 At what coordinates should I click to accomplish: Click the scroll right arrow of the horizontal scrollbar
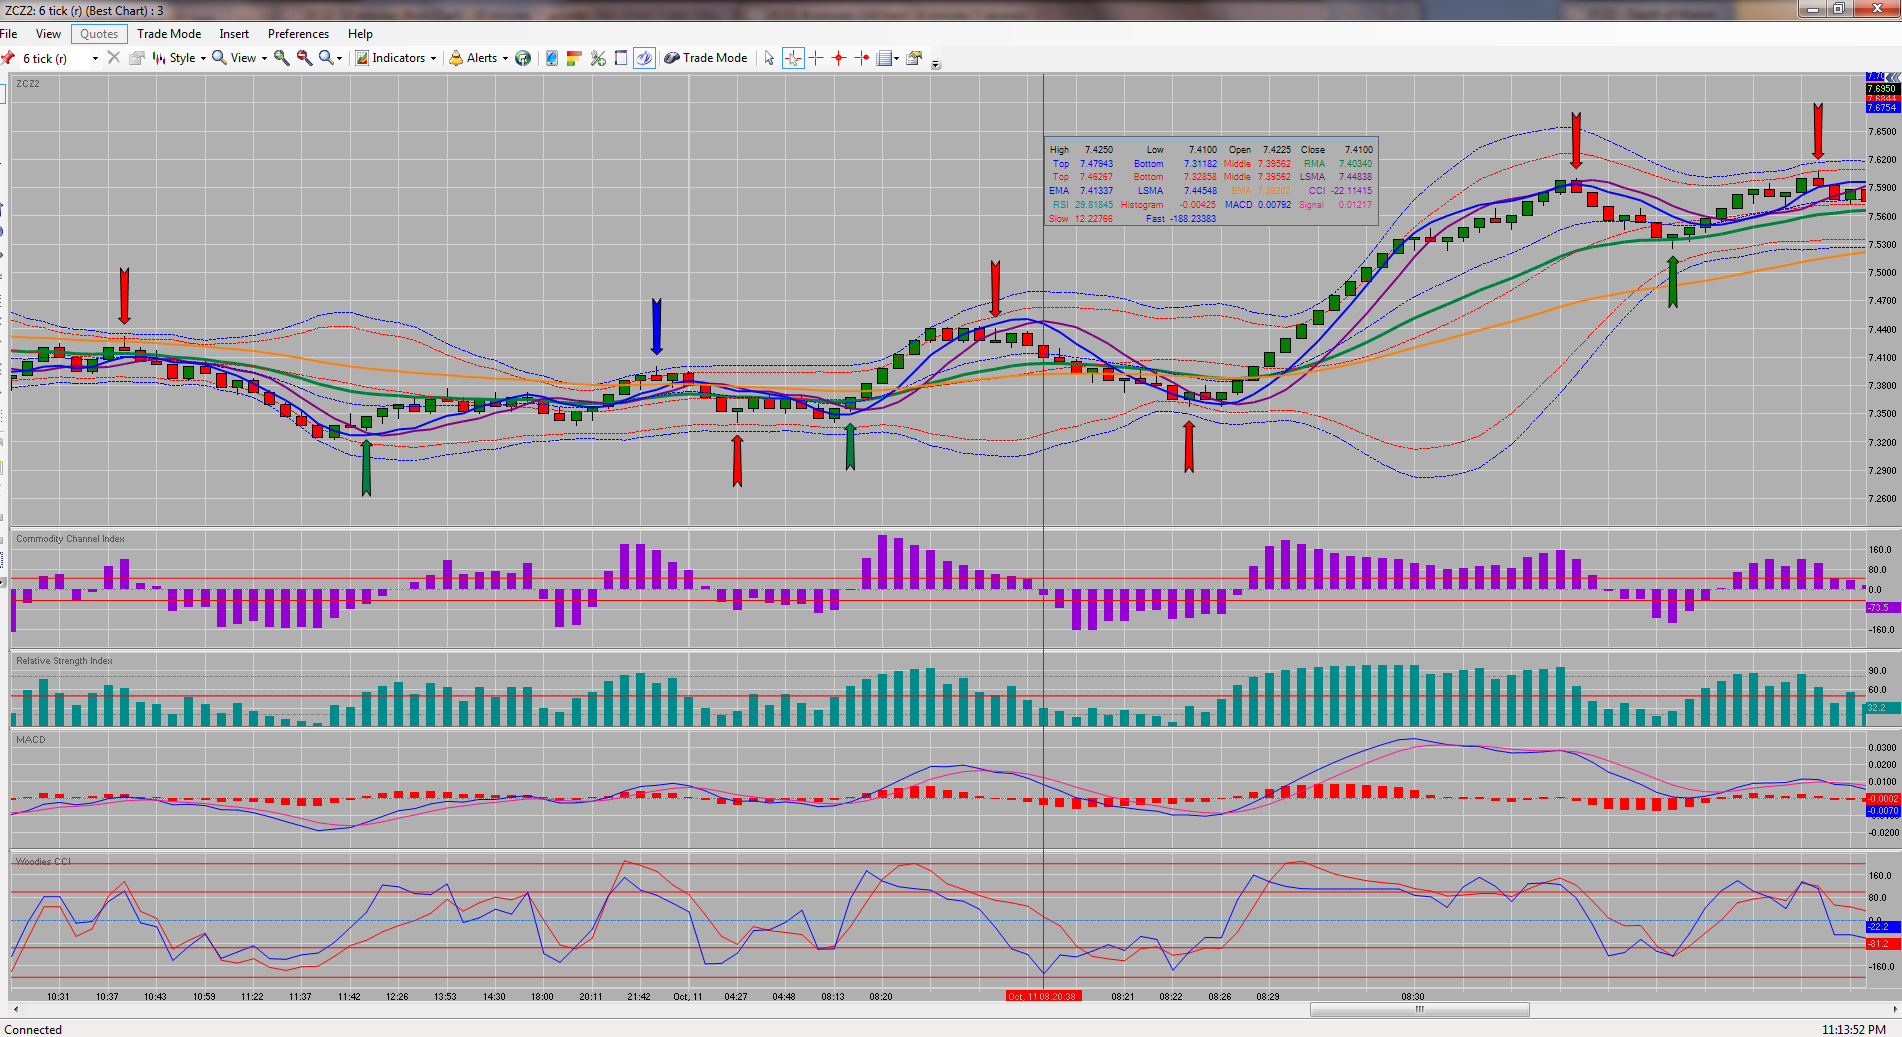1893,1009
